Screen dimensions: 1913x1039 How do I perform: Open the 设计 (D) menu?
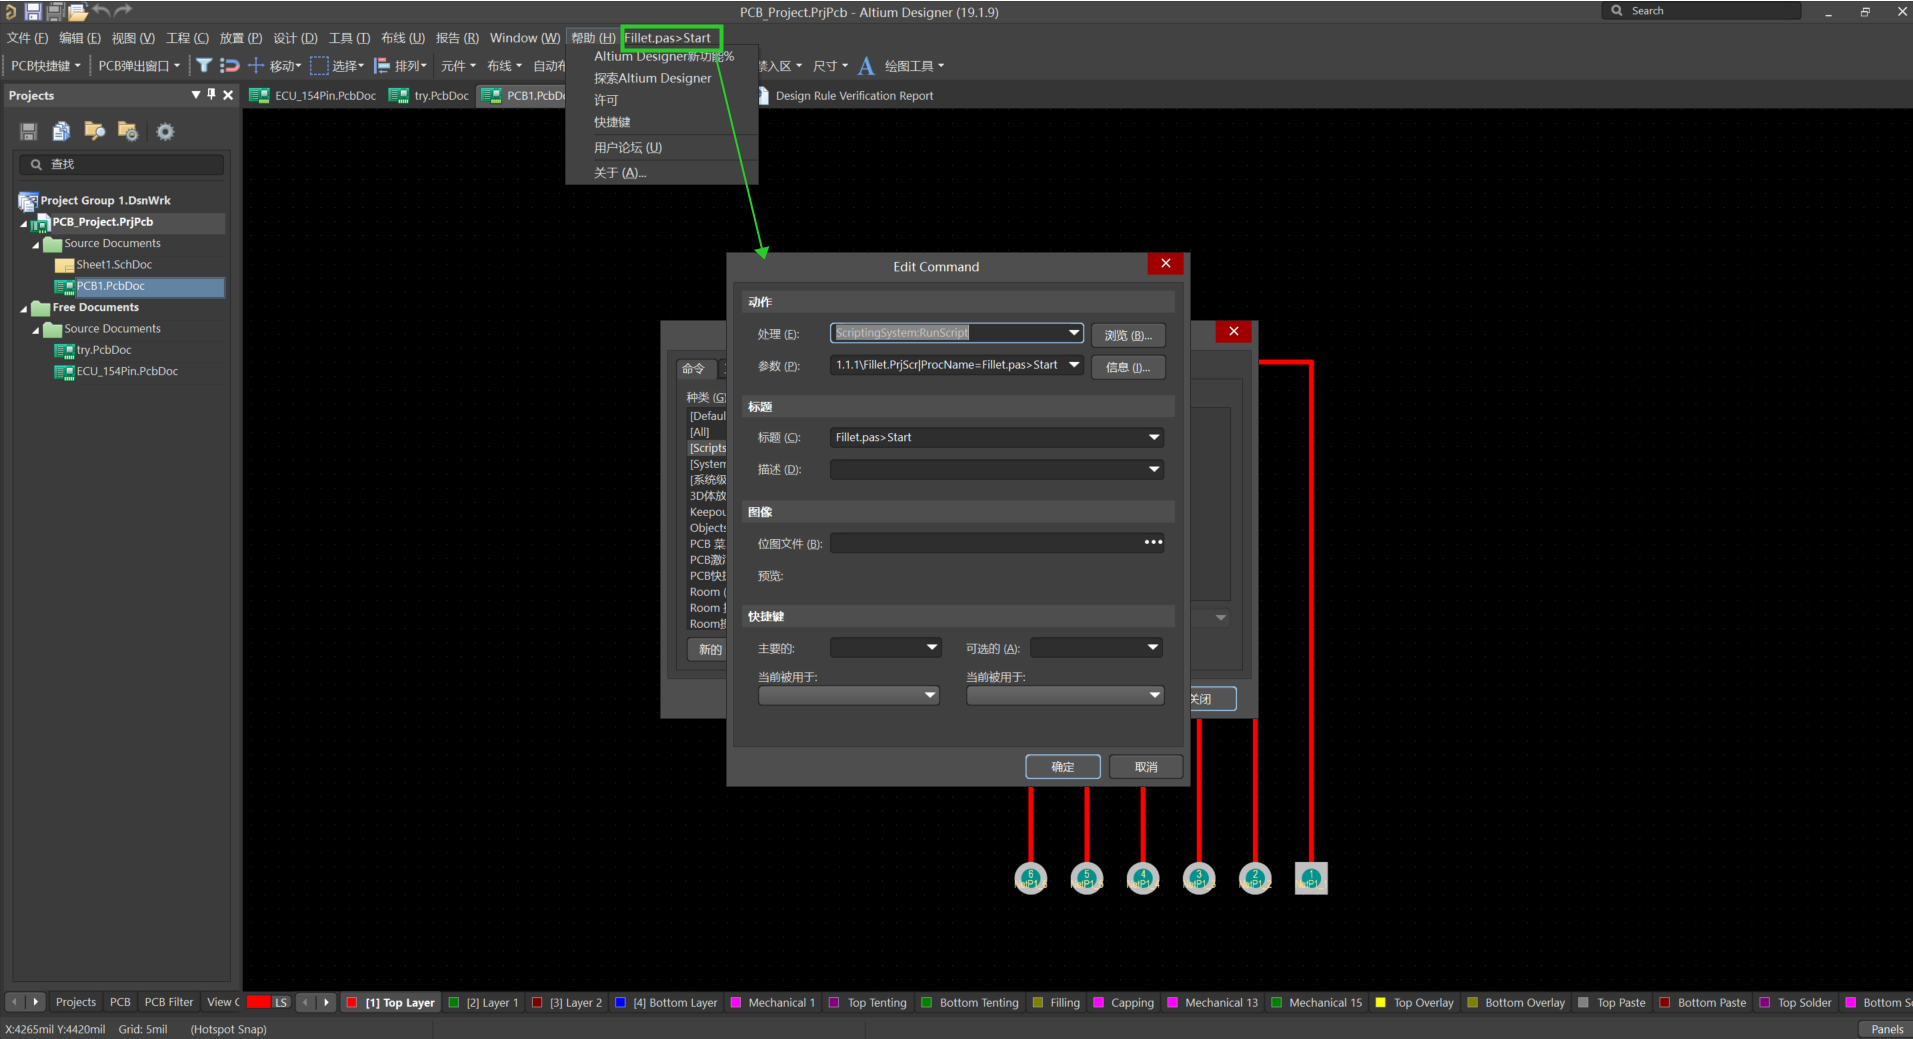[x=295, y=38]
